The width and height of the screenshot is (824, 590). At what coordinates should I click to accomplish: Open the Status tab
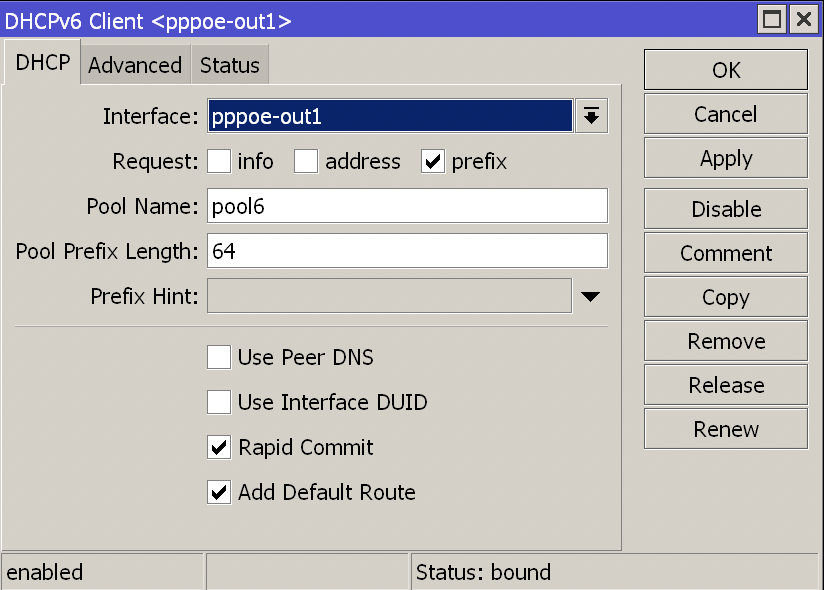(x=229, y=64)
